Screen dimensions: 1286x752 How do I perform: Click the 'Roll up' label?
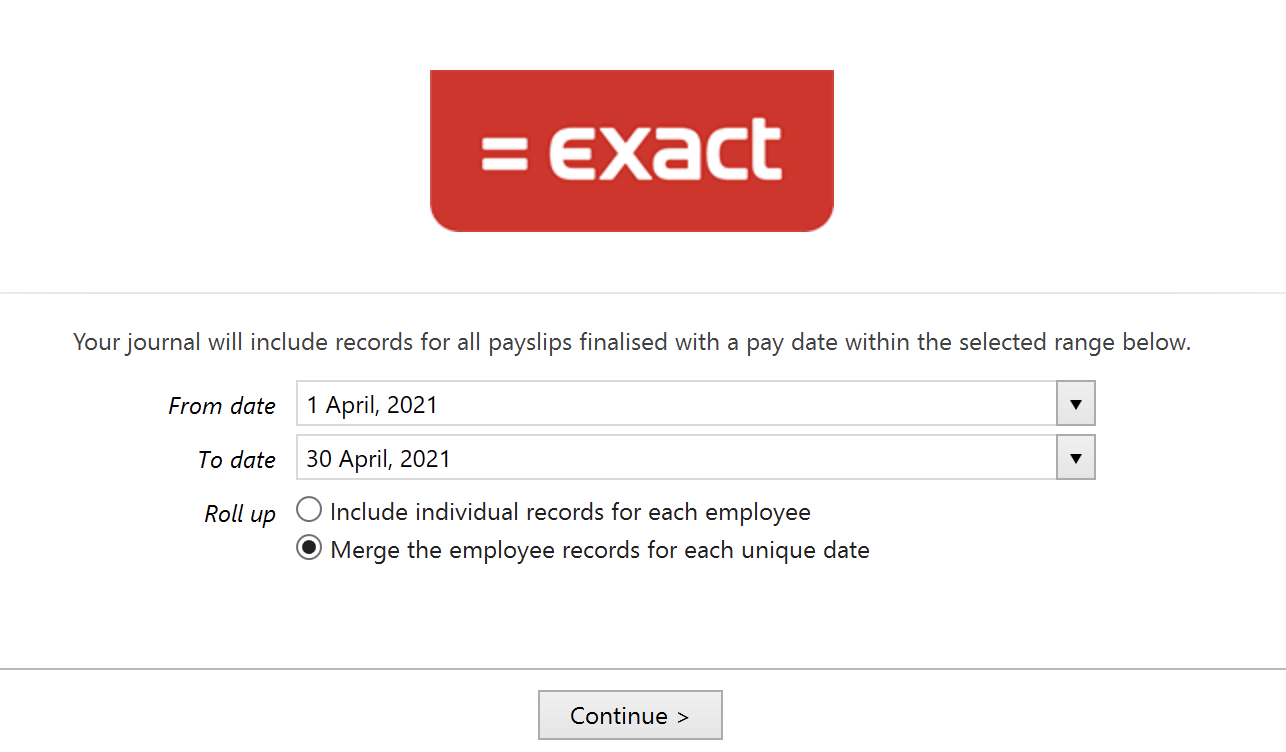point(240,514)
